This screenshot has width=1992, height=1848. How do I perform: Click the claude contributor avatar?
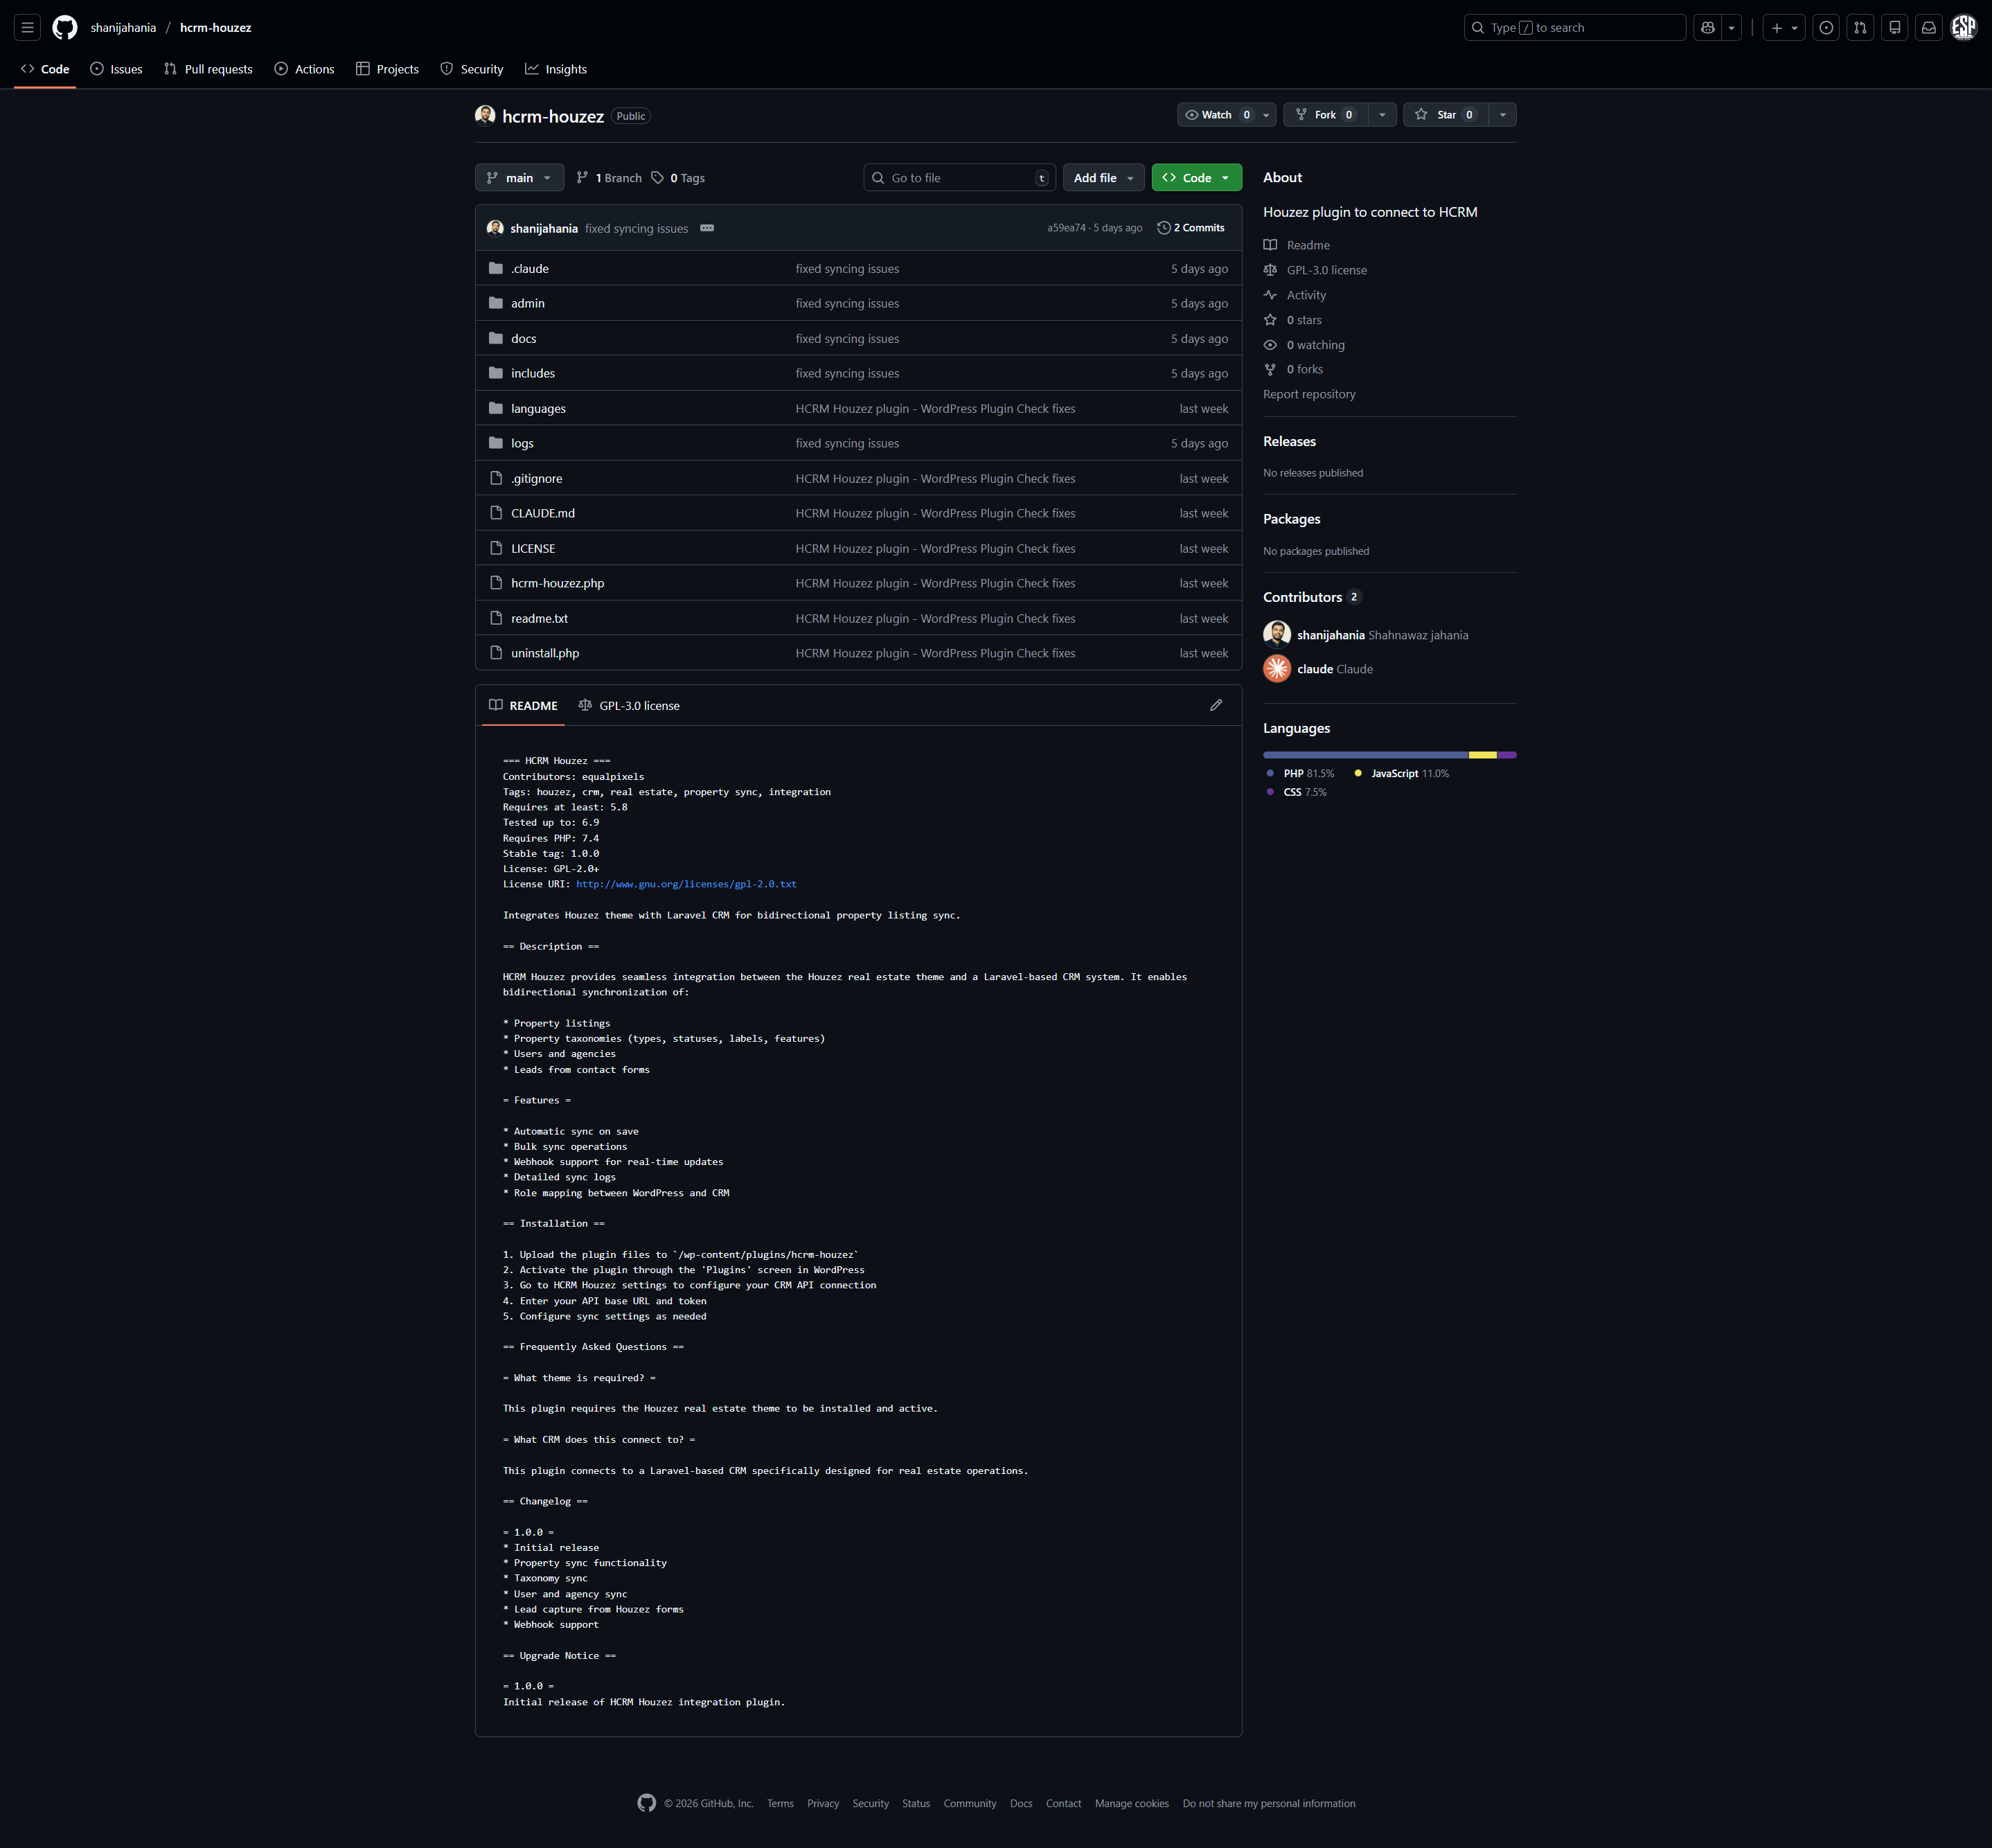[1277, 669]
